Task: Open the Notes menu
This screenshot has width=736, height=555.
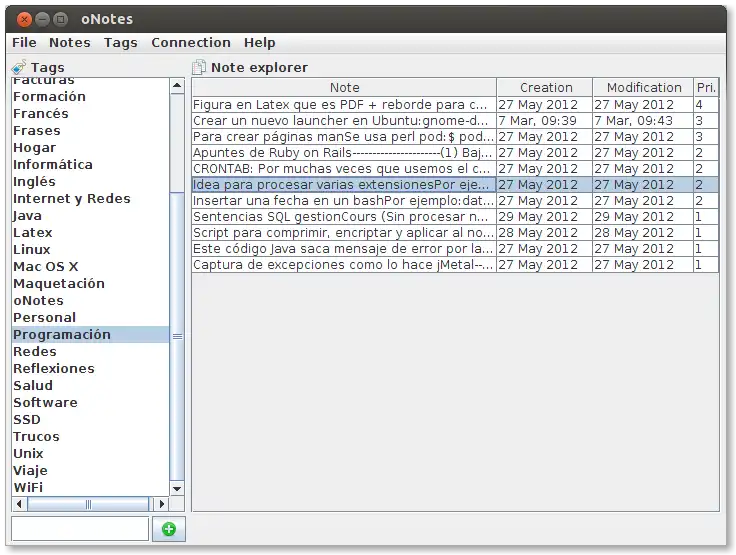Action: point(69,43)
